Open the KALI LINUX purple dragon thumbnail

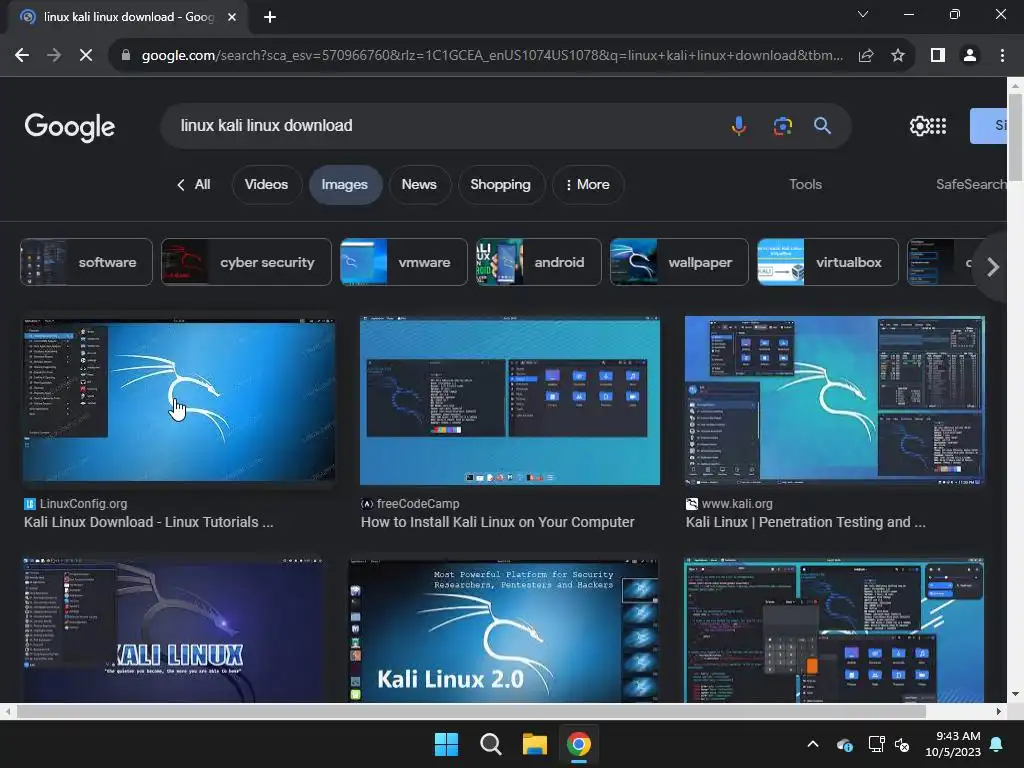(x=174, y=630)
